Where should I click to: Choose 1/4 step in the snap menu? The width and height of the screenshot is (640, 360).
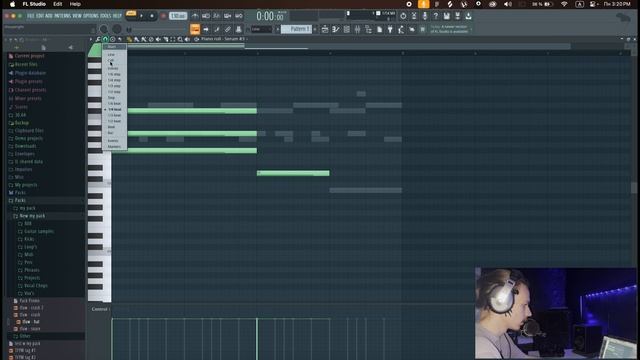(114, 80)
